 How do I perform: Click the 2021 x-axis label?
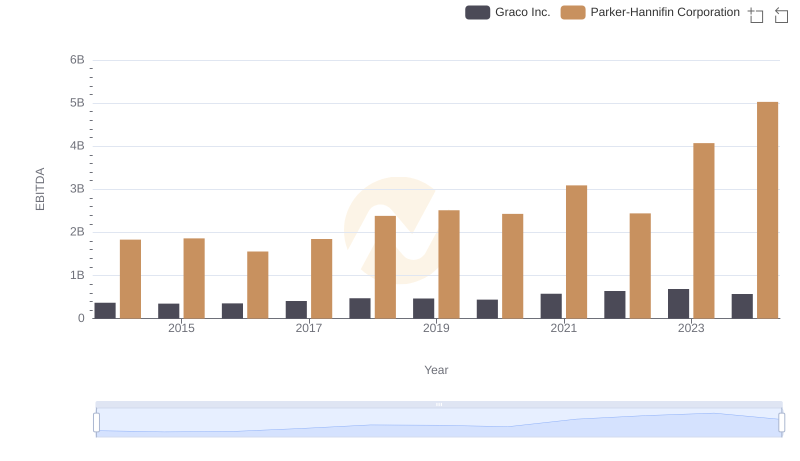tap(564, 328)
